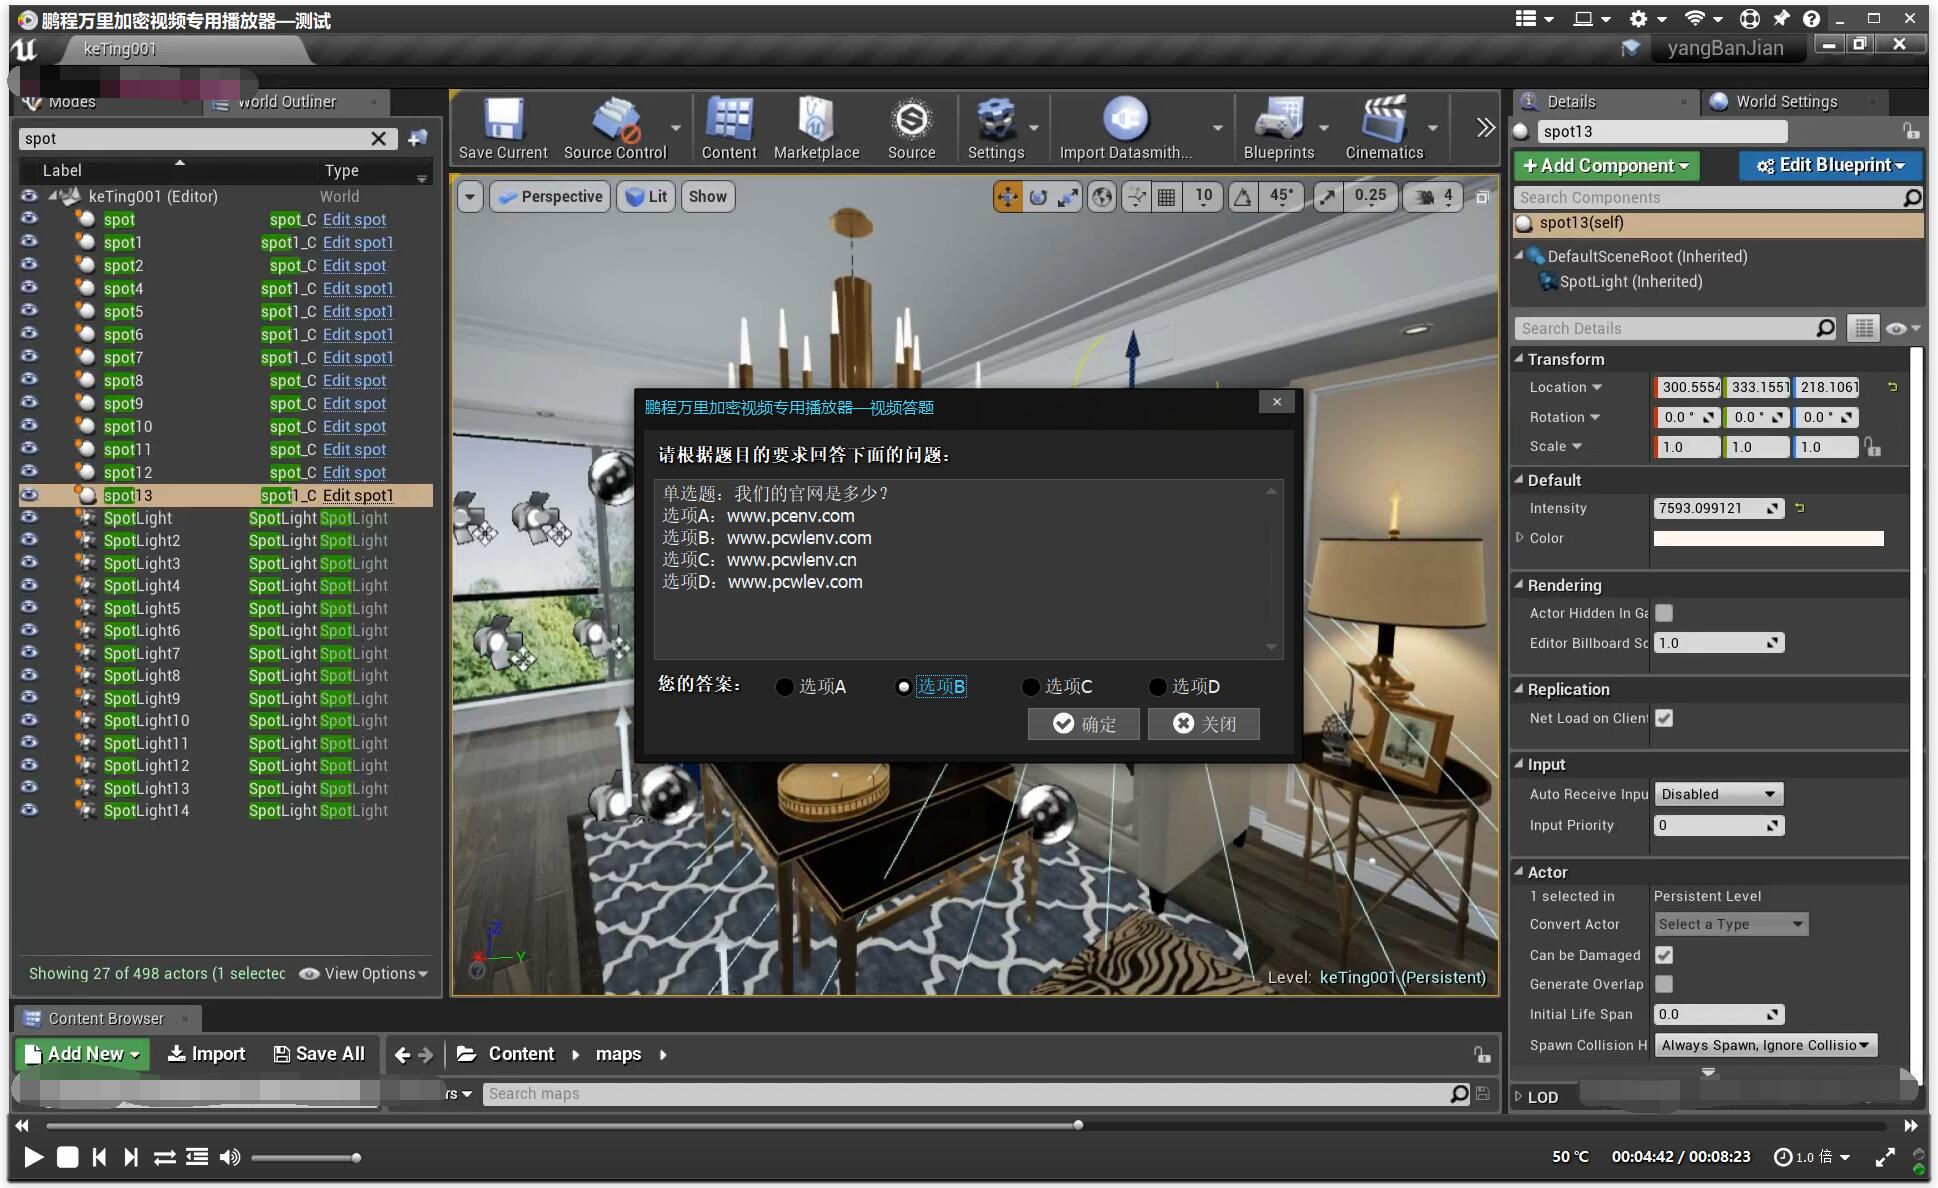Click Save All in Content Browser

pyautogui.click(x=319, y=1054)
